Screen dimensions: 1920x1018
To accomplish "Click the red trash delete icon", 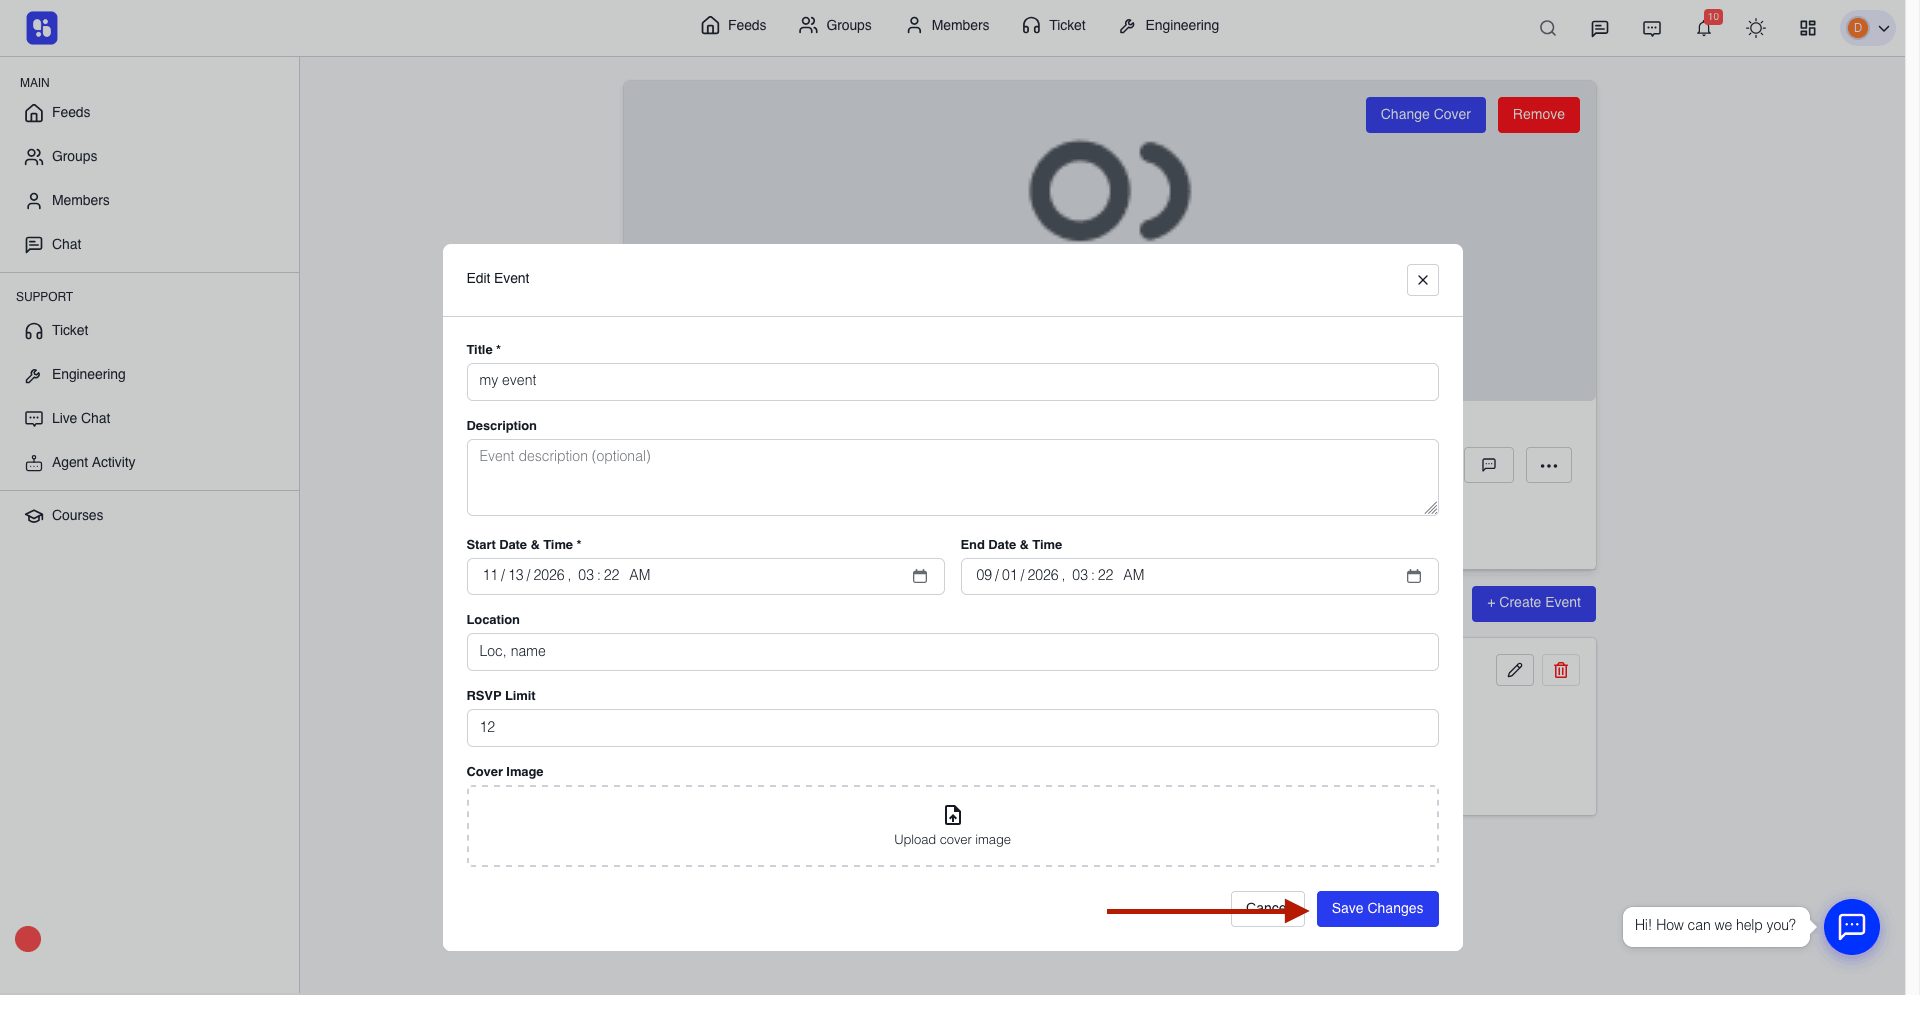I will pyautogui.click(x=1561, y=670).
